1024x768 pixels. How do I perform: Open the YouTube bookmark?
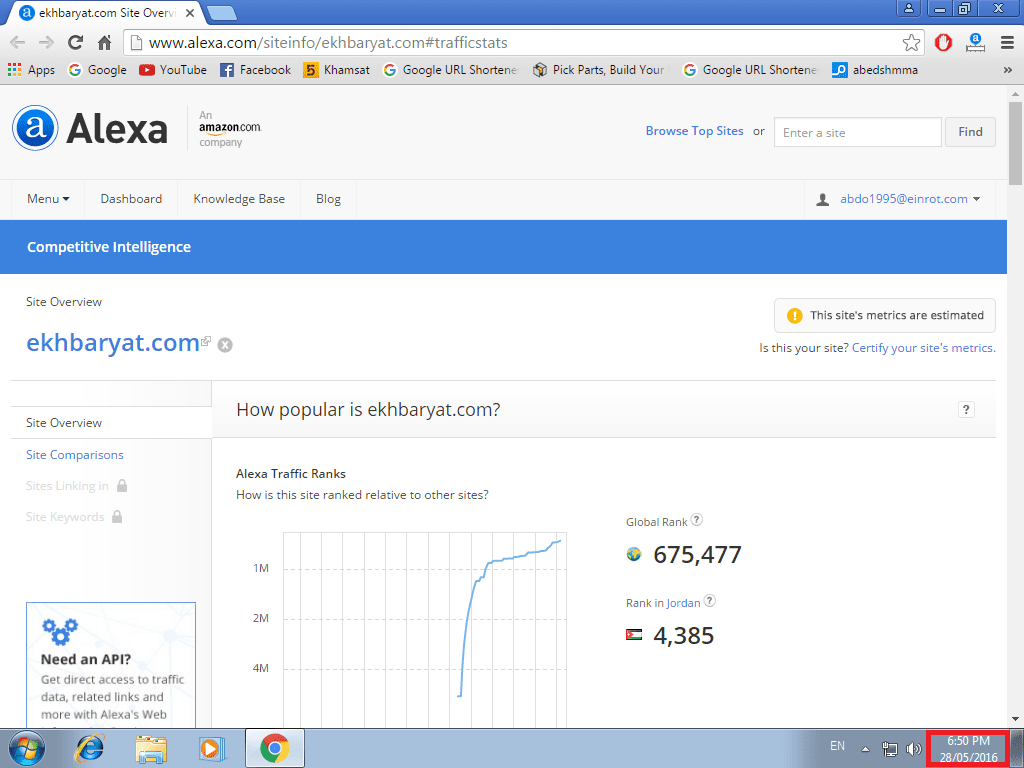(x=172, y=70)
